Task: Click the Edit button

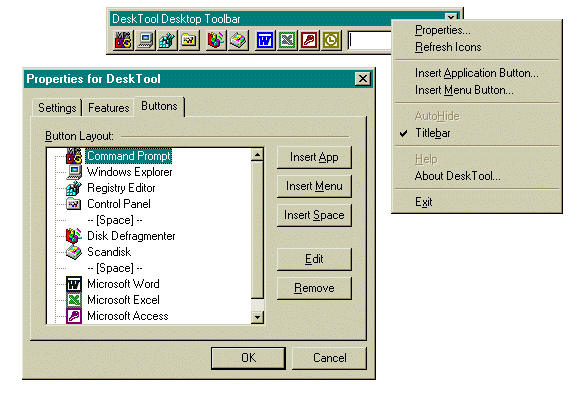Action: tap(314, 259)
